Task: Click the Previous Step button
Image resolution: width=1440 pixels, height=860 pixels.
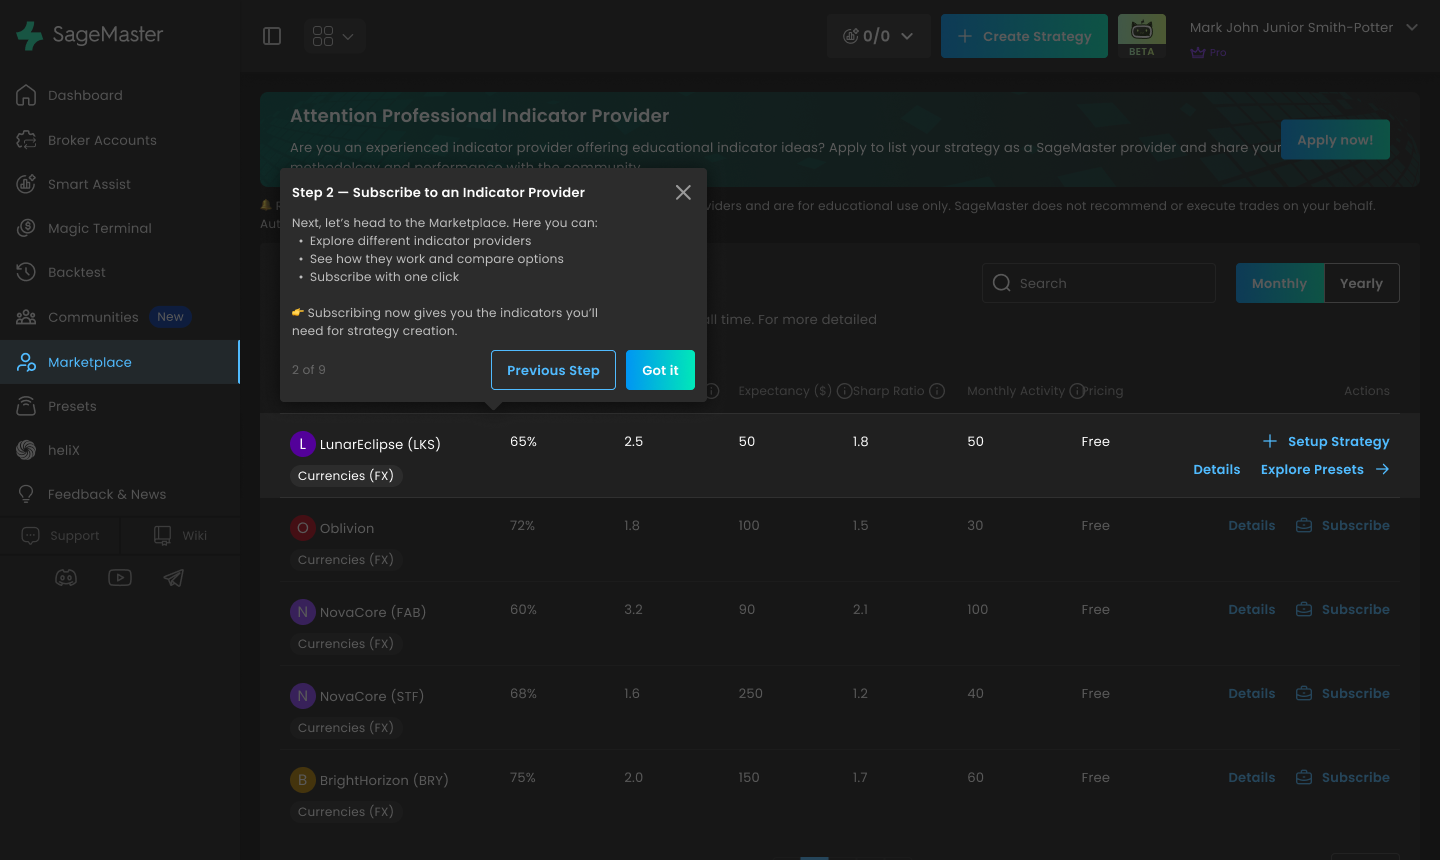Action: pyautogui.click(x=553, y=370)
